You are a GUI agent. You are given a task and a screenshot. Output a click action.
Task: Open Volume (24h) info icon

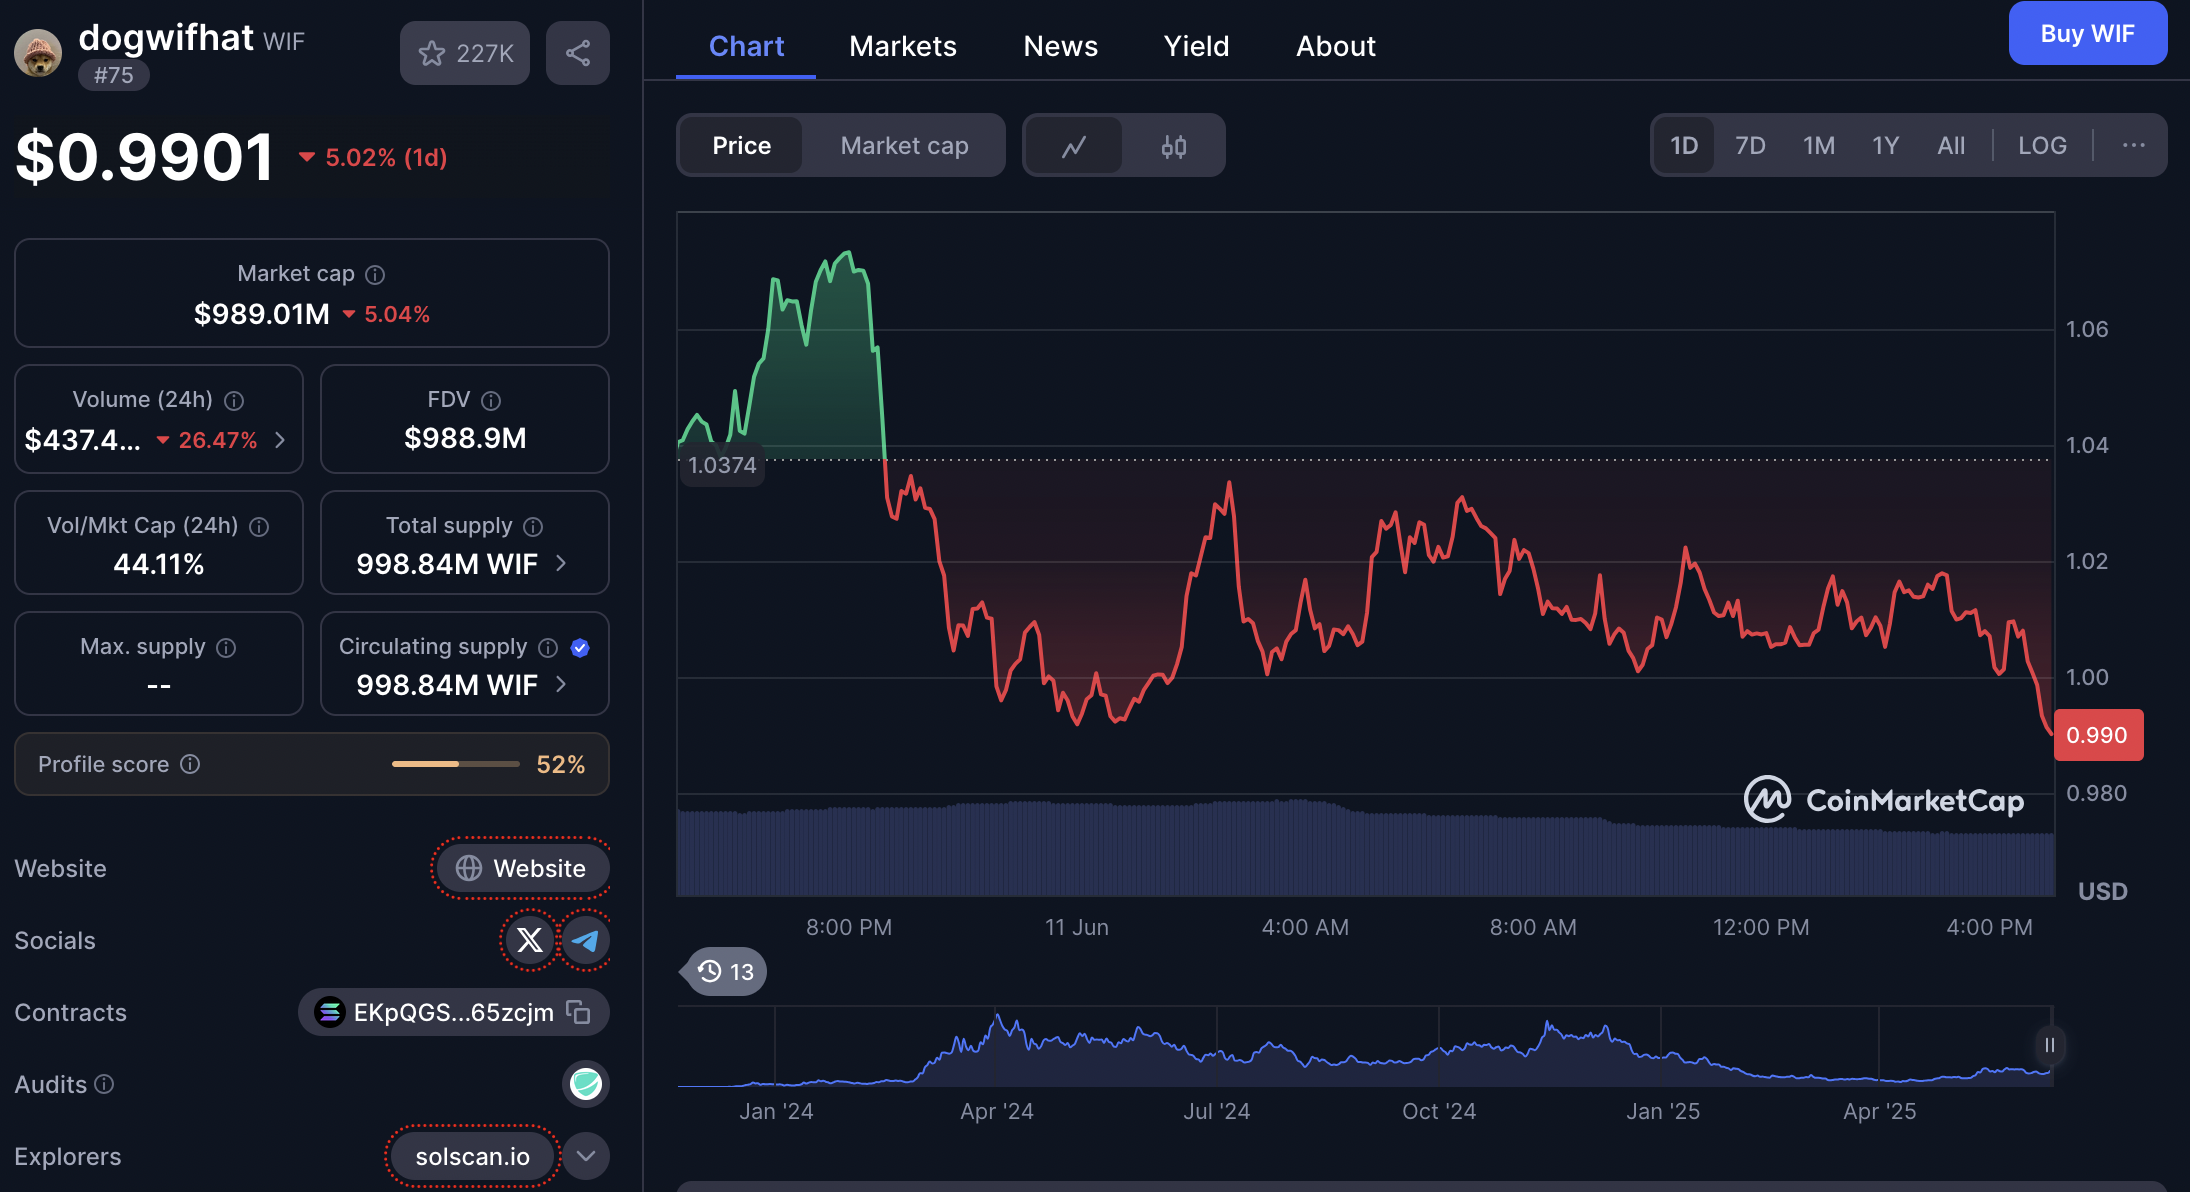pyautogui.click(x=234, y=400)
